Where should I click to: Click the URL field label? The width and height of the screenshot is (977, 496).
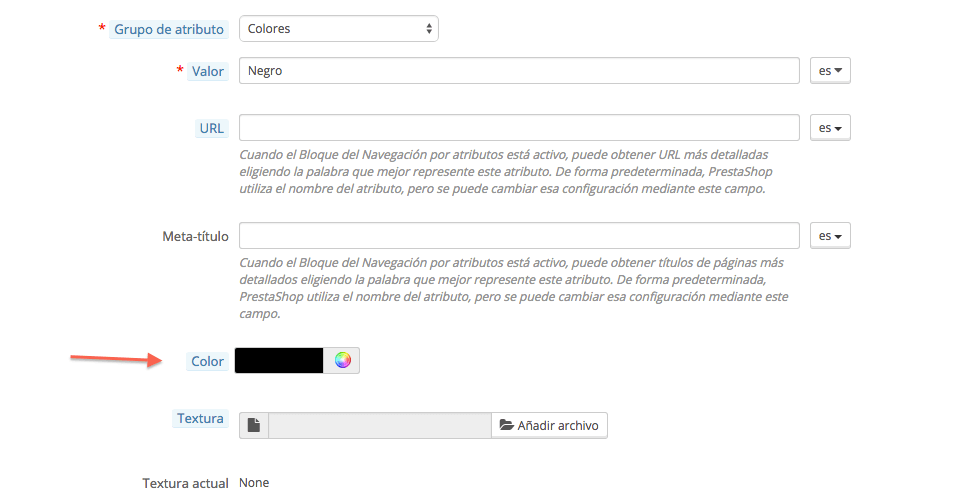(x=212, y=128)
